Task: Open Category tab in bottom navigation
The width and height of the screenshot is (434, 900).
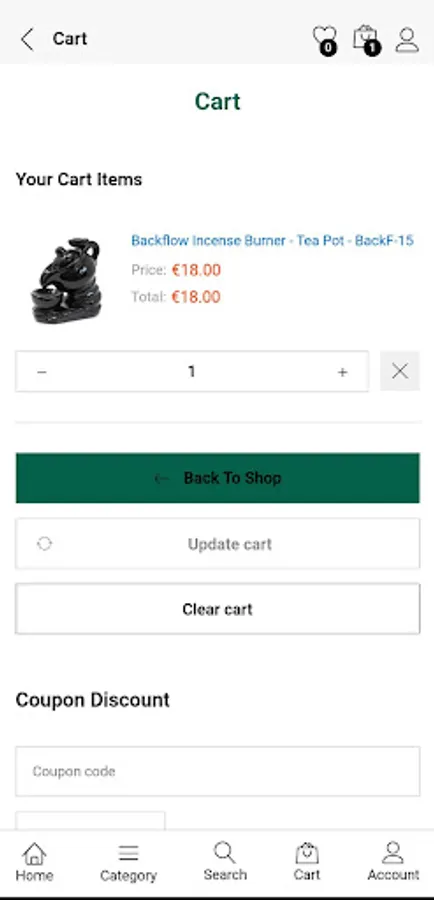Action: pos(128,862)
